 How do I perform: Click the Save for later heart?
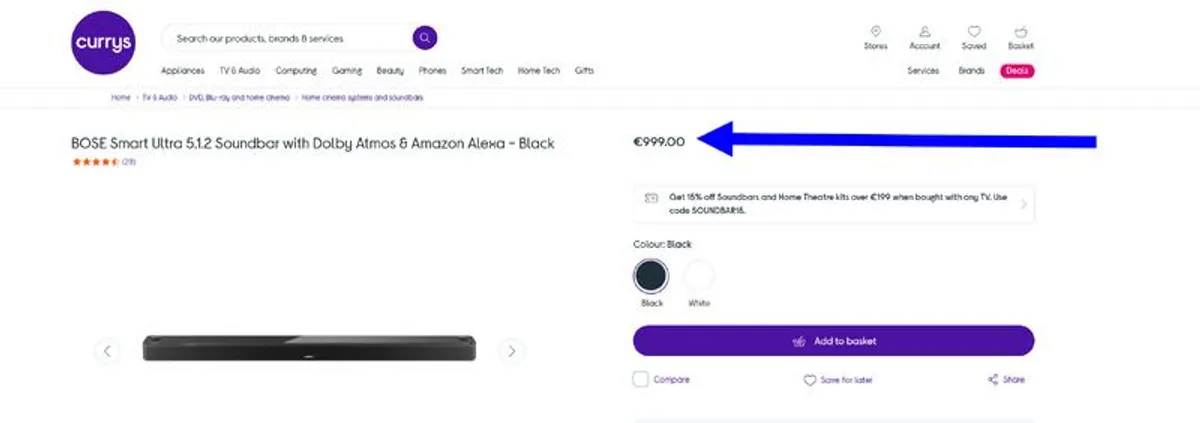(810, 380)
